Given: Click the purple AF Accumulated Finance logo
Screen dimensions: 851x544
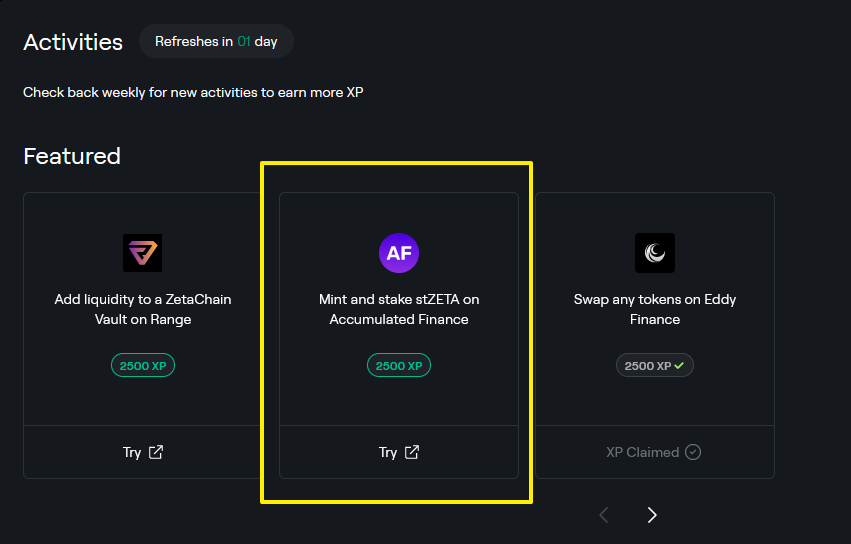Looking at the screenshot, I should point(399,253).
